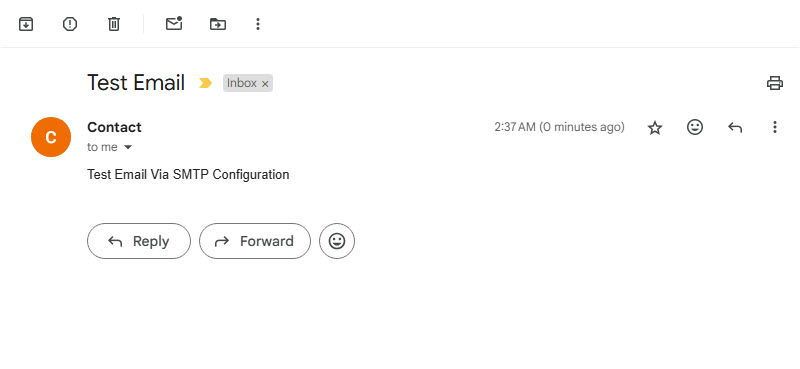Click the Forward button
The width and height of the screenshot is (800, 369).
pyautogui.click(x=255, y=241)
